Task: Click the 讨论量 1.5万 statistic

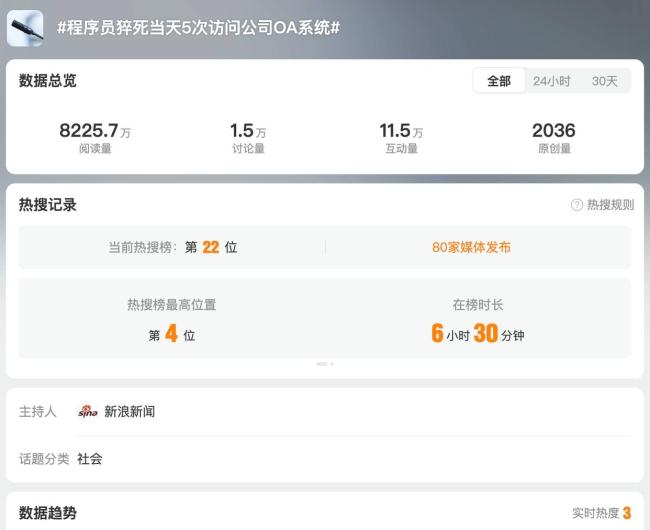Action: point(248,138)
